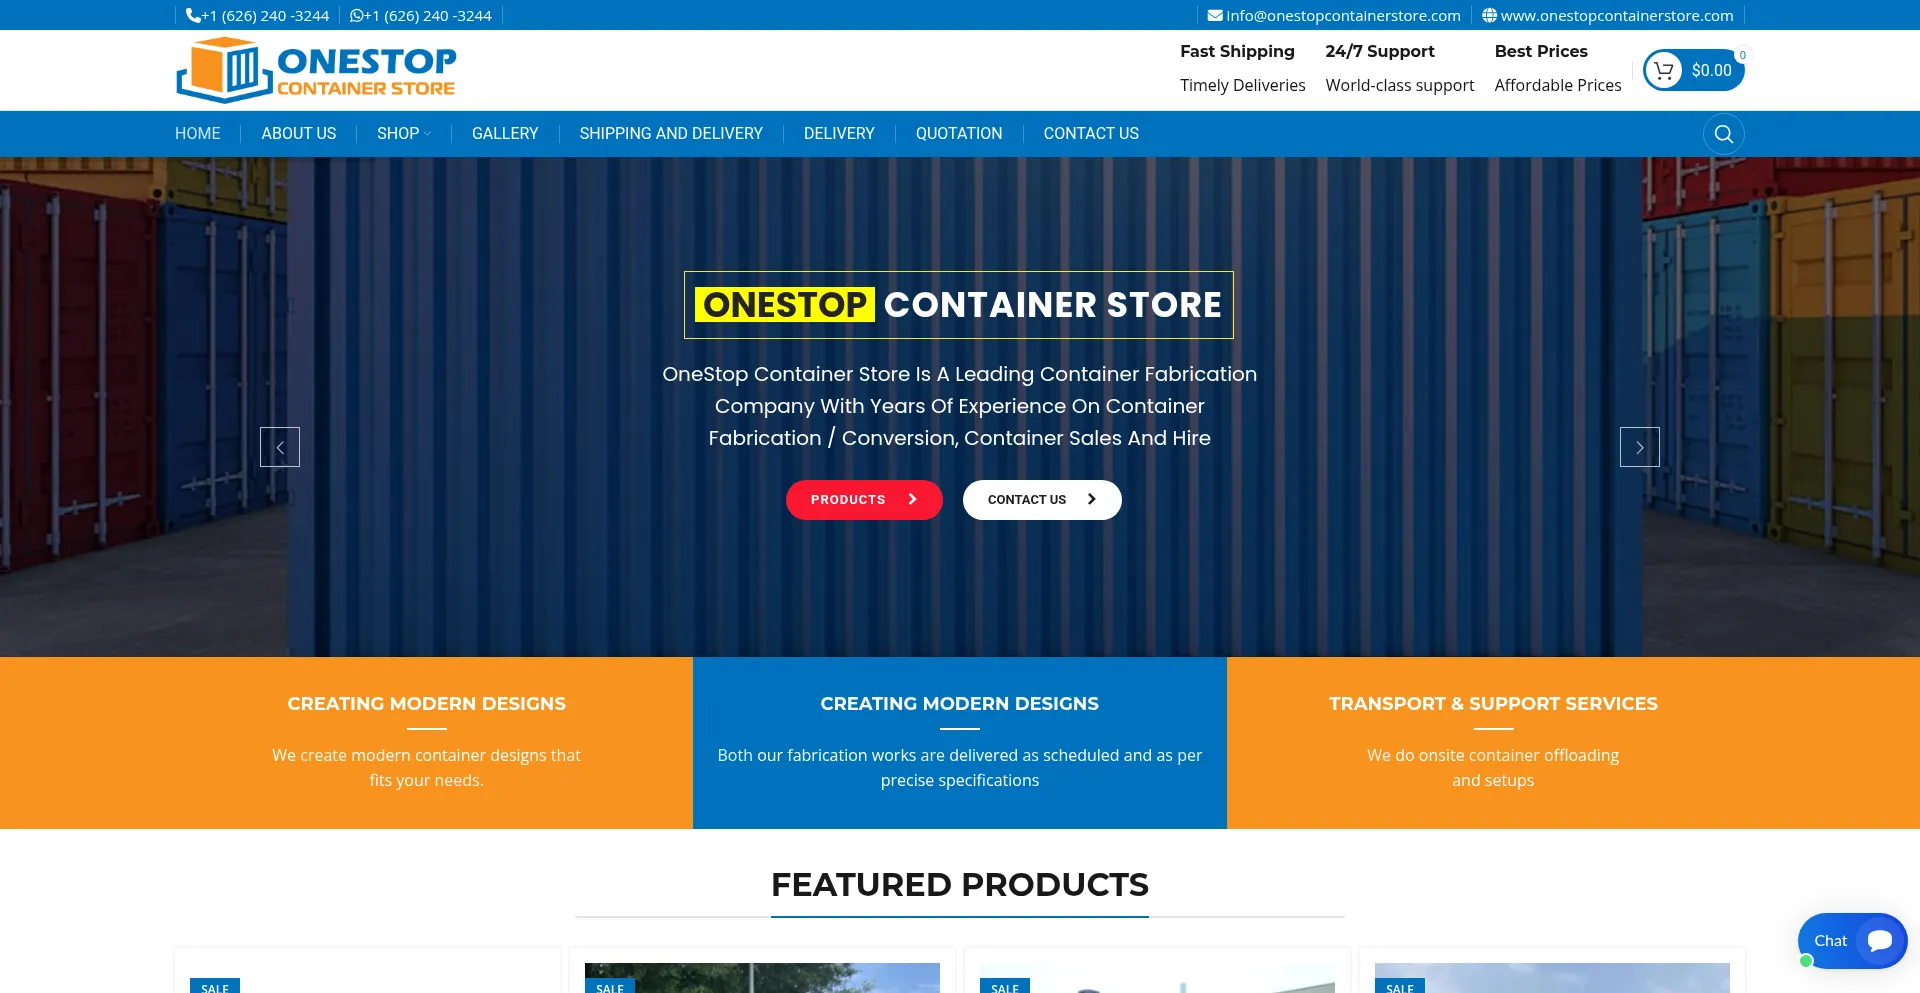Click the info email address link

point(1334,16)
